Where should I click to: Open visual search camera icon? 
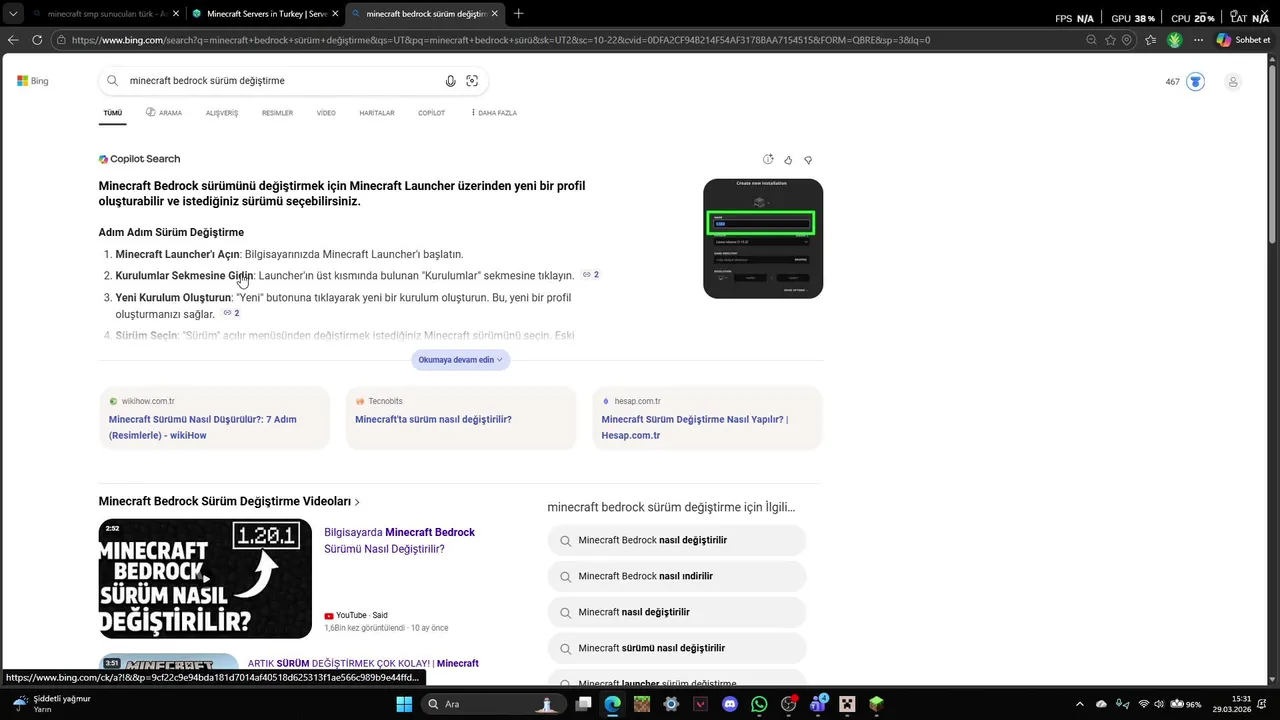click(x=472, y=81)
